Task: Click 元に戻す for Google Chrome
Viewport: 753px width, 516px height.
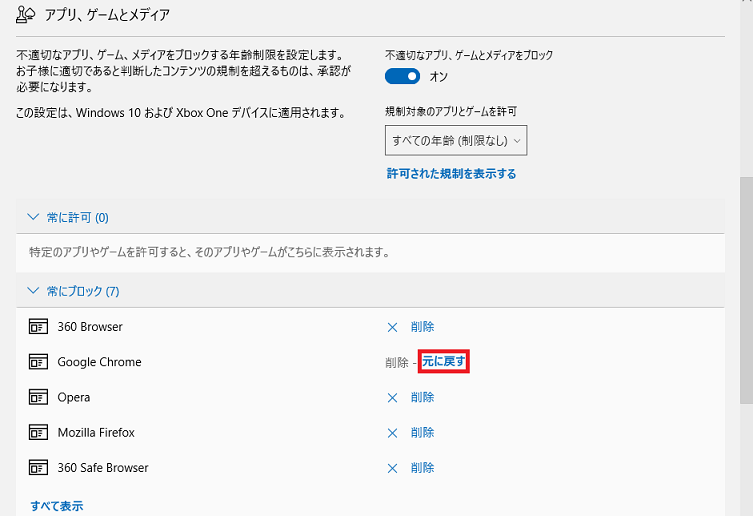Action: 444,361
